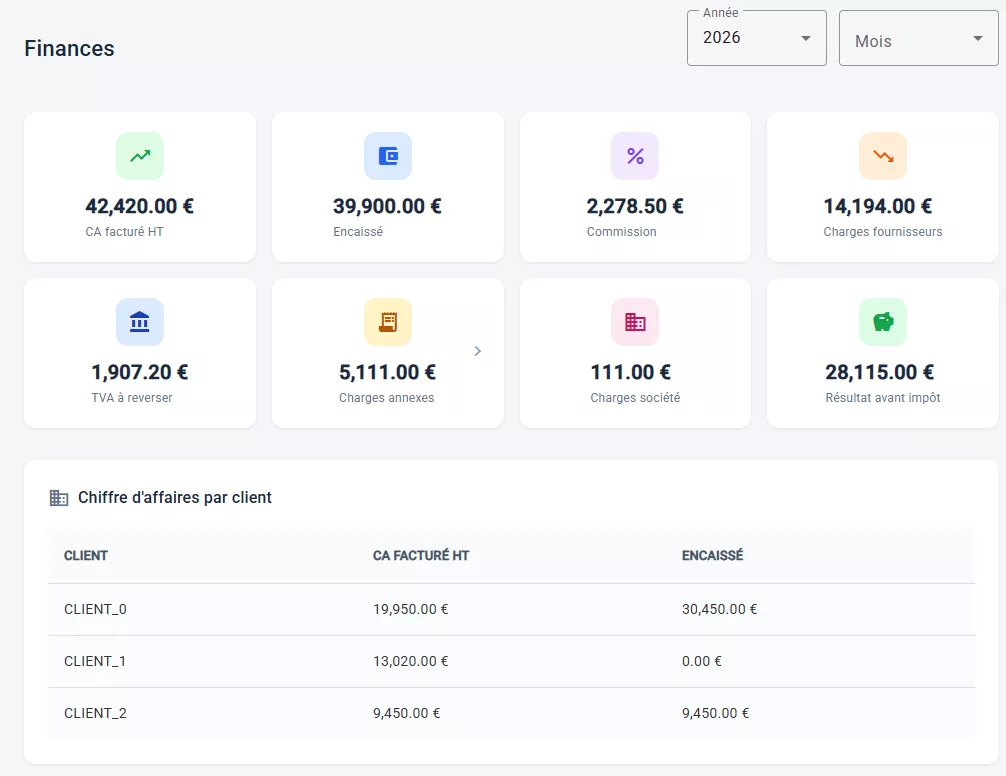Screen dimensions: 1006x776
Task: Click the 14,194.00 € Charges fournisseurs value
Action: click(878, 207)
